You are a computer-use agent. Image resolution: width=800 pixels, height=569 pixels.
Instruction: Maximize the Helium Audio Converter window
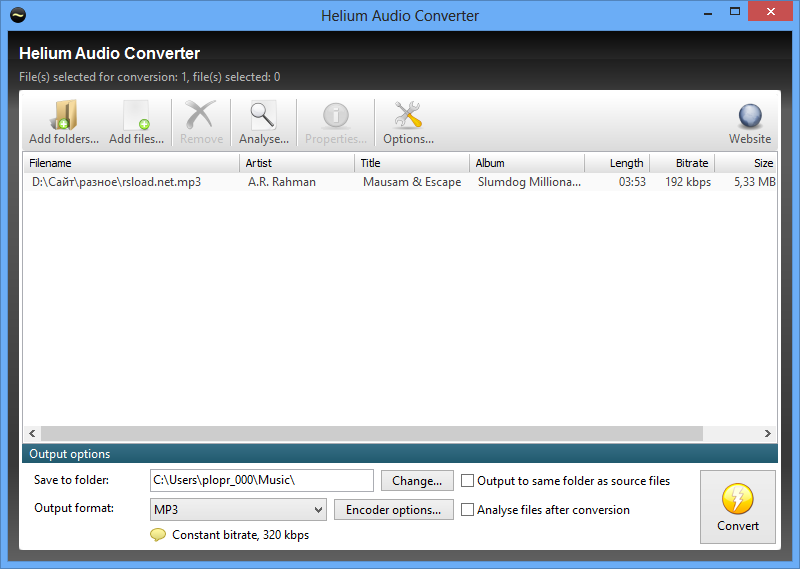pyautogui.click(x=735, y=12)
